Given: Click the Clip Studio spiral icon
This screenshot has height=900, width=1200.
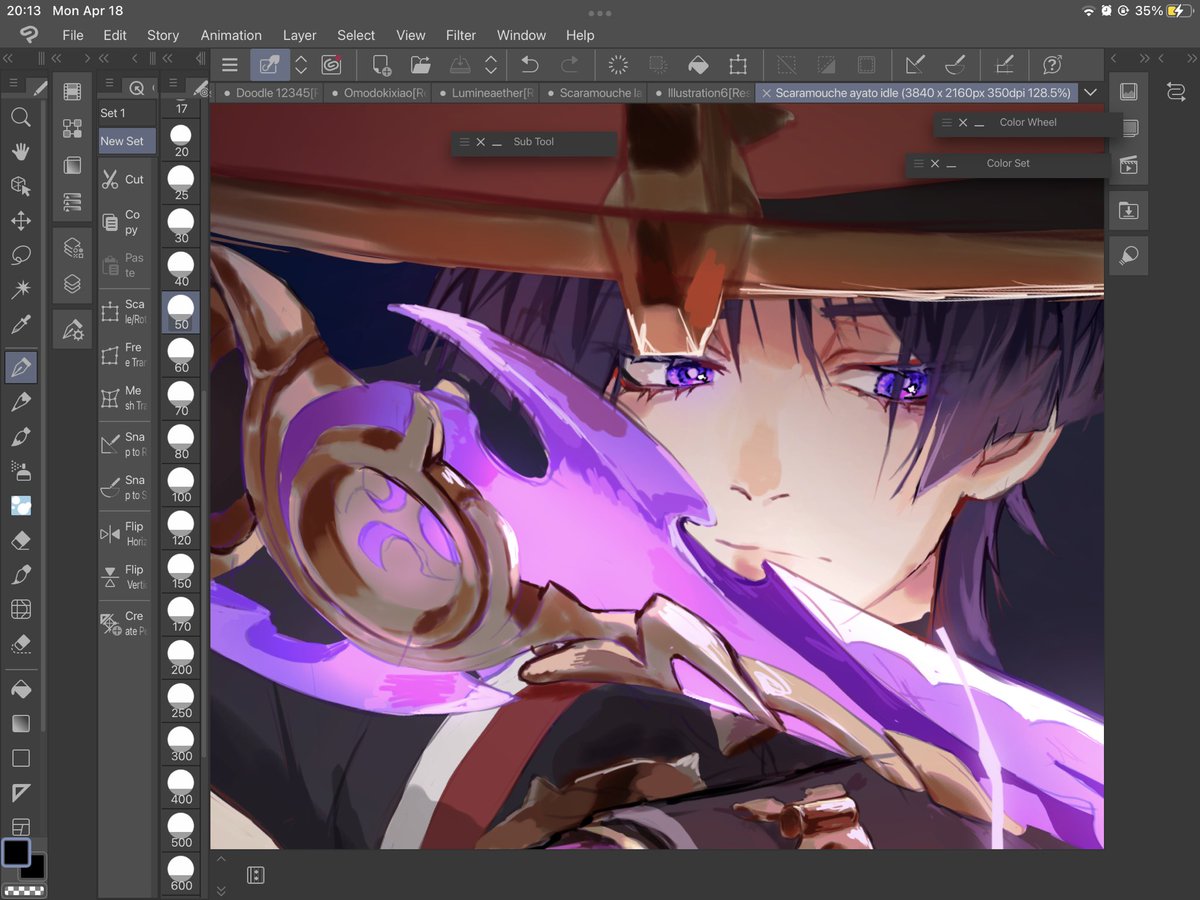Looking at the screenshot, I should click(x=331, y=65).
